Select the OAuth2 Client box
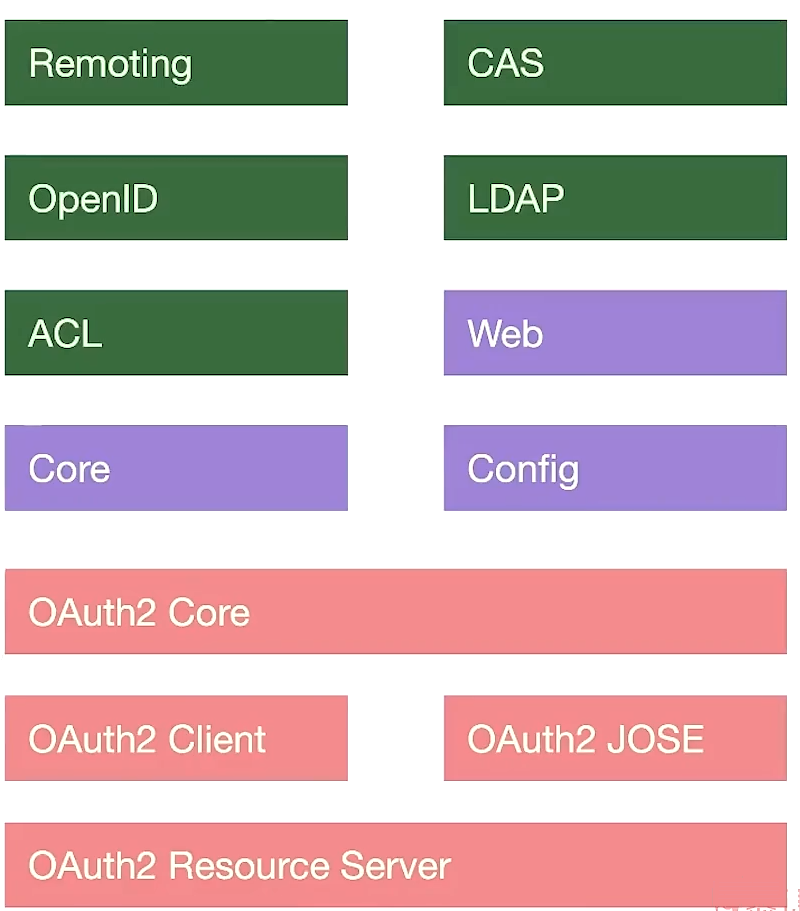The image size is (800, 911). [x=176, y=738]
